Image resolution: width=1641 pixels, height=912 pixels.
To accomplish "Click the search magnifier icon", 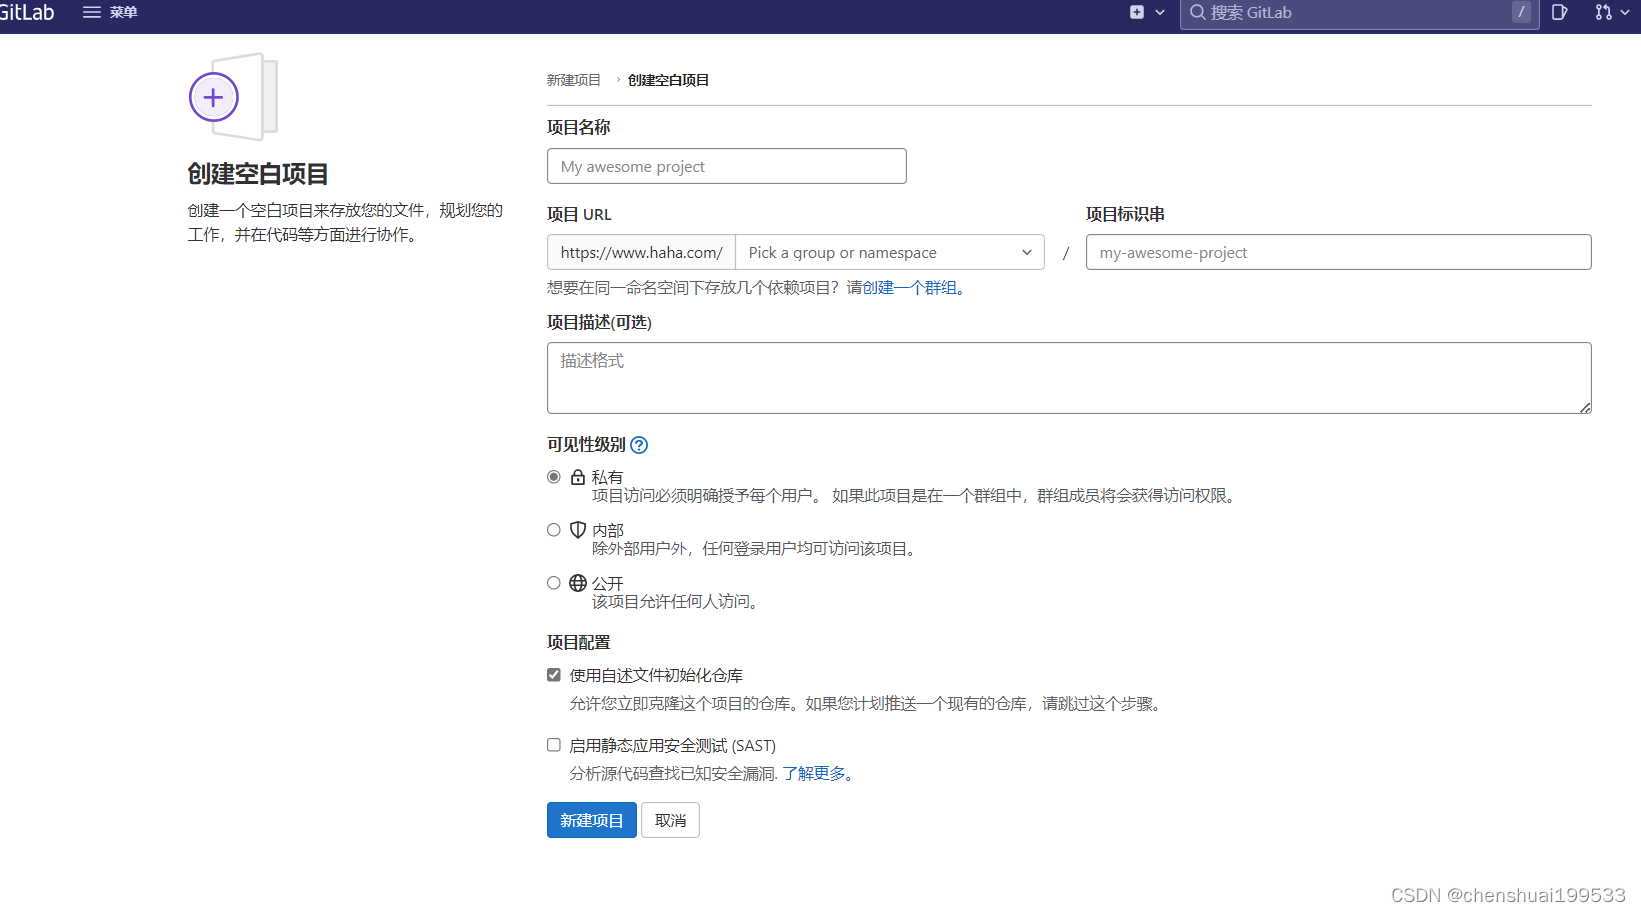I will pyautogui.click(x=1197, y=12).
